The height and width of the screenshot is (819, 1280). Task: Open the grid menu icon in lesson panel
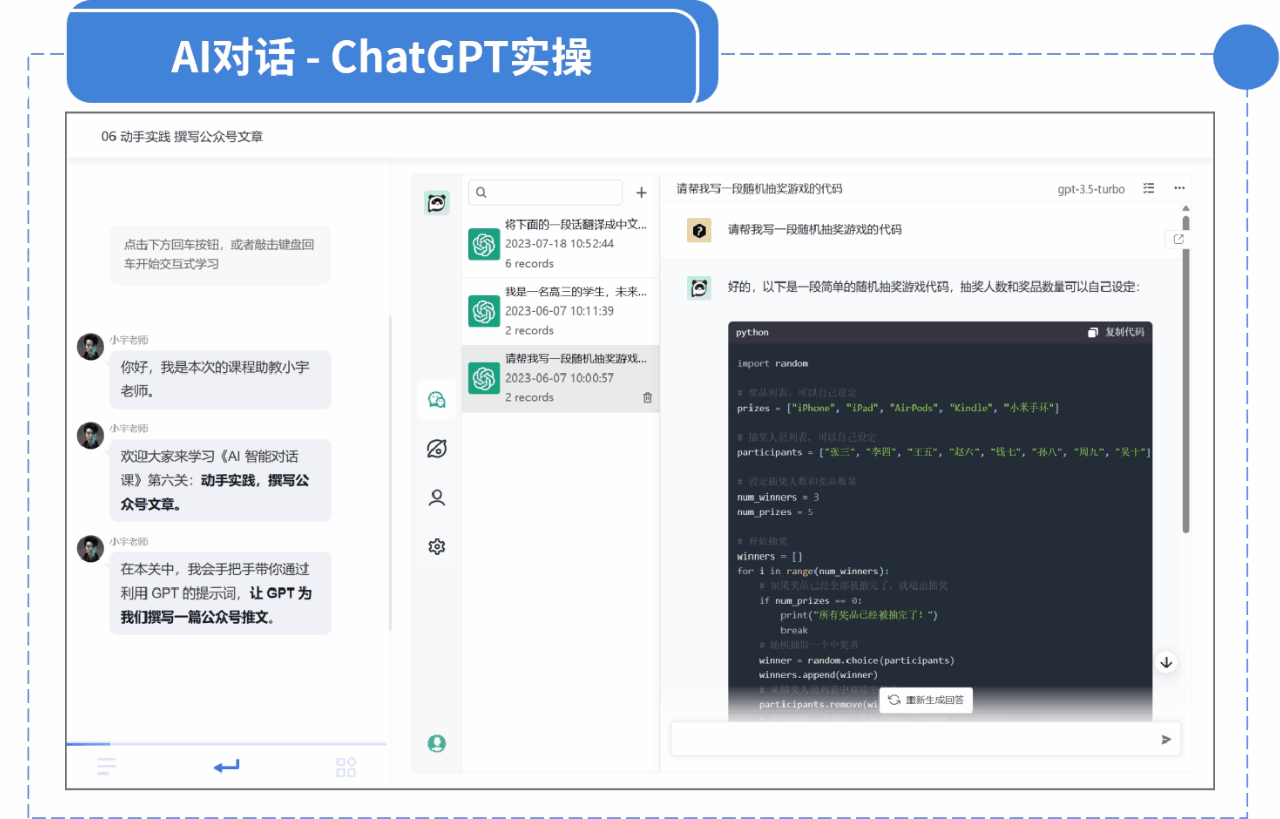[x=346, y=767]
